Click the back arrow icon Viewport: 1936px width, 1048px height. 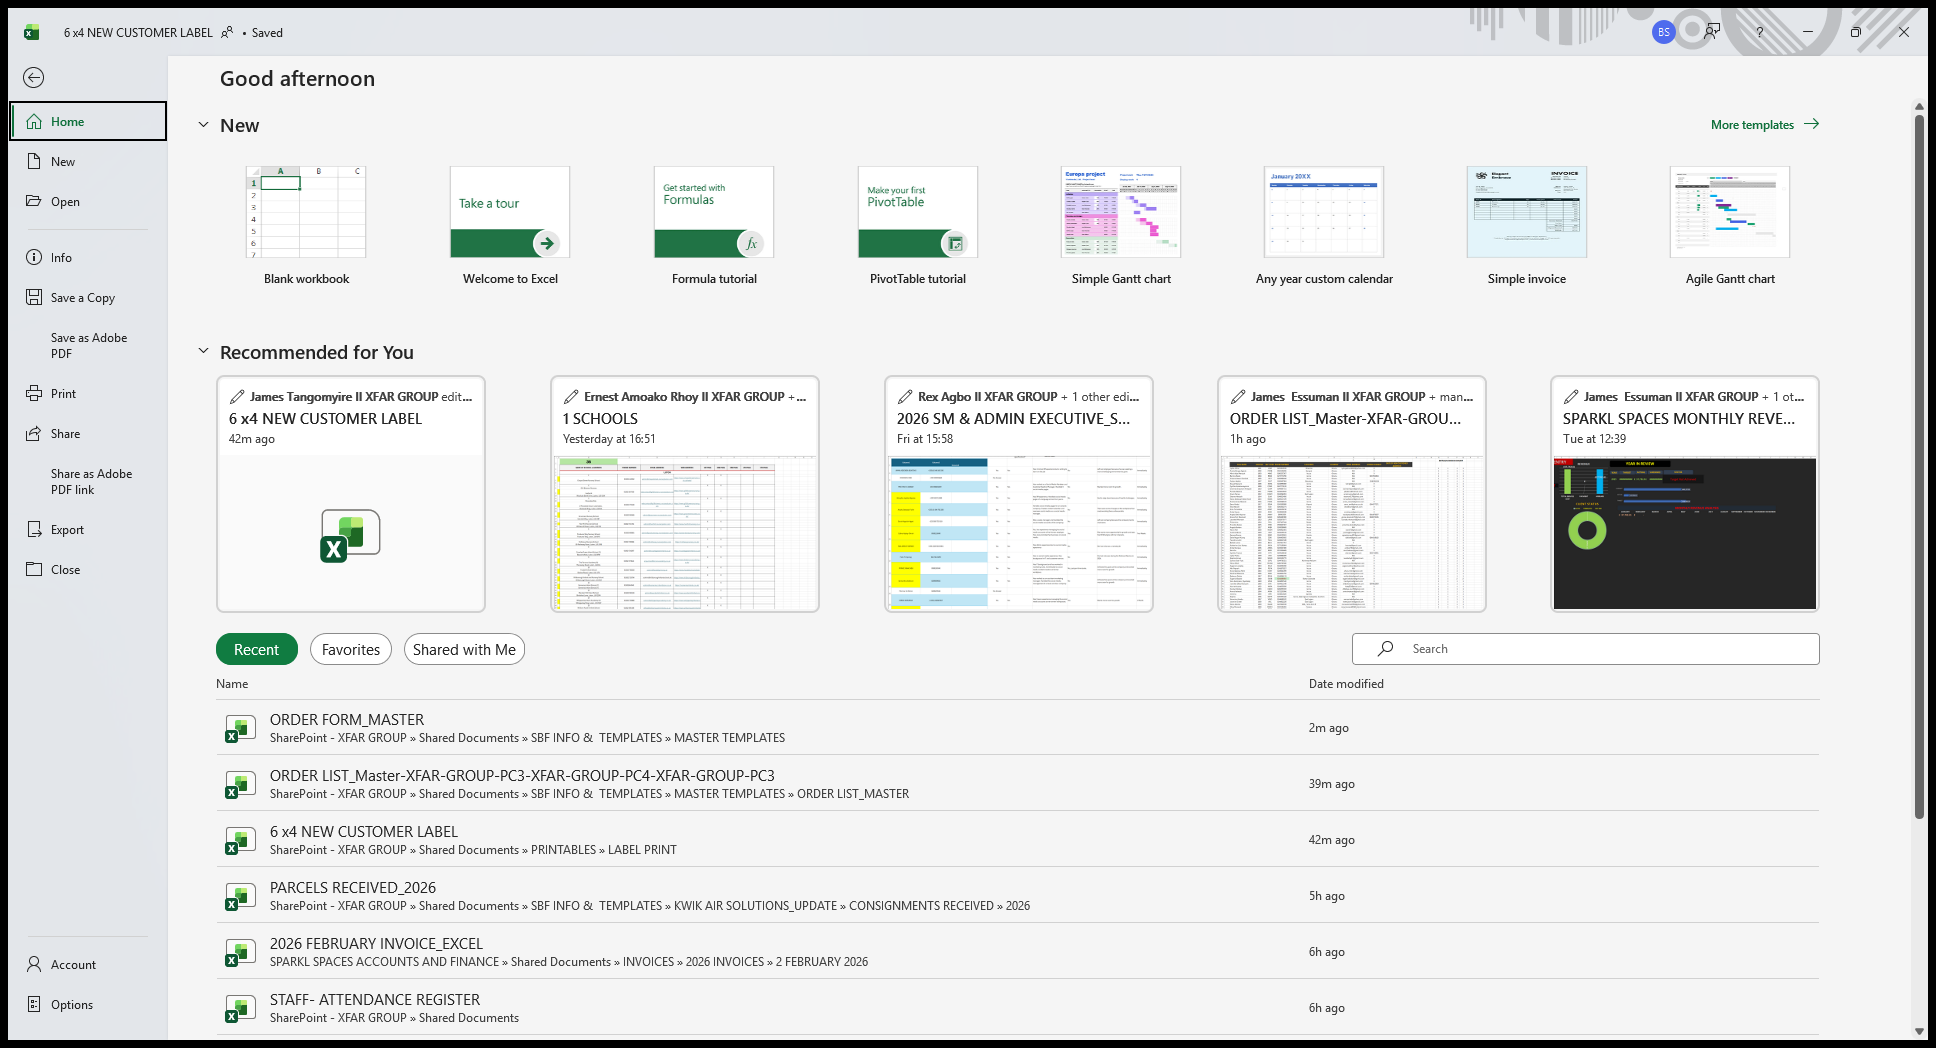34,78
